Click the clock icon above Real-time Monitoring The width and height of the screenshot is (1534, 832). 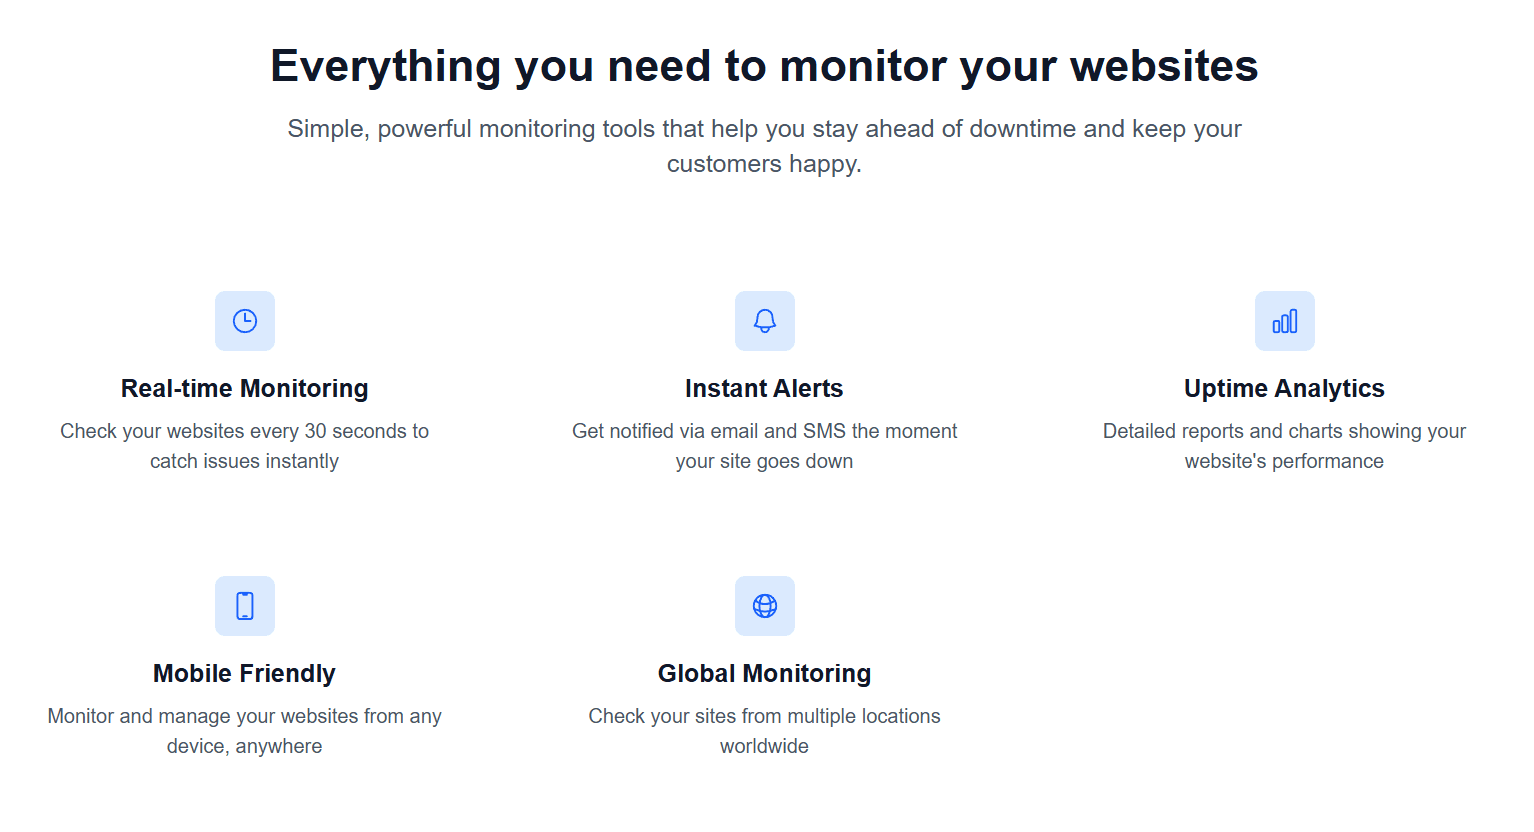[245, 321]
